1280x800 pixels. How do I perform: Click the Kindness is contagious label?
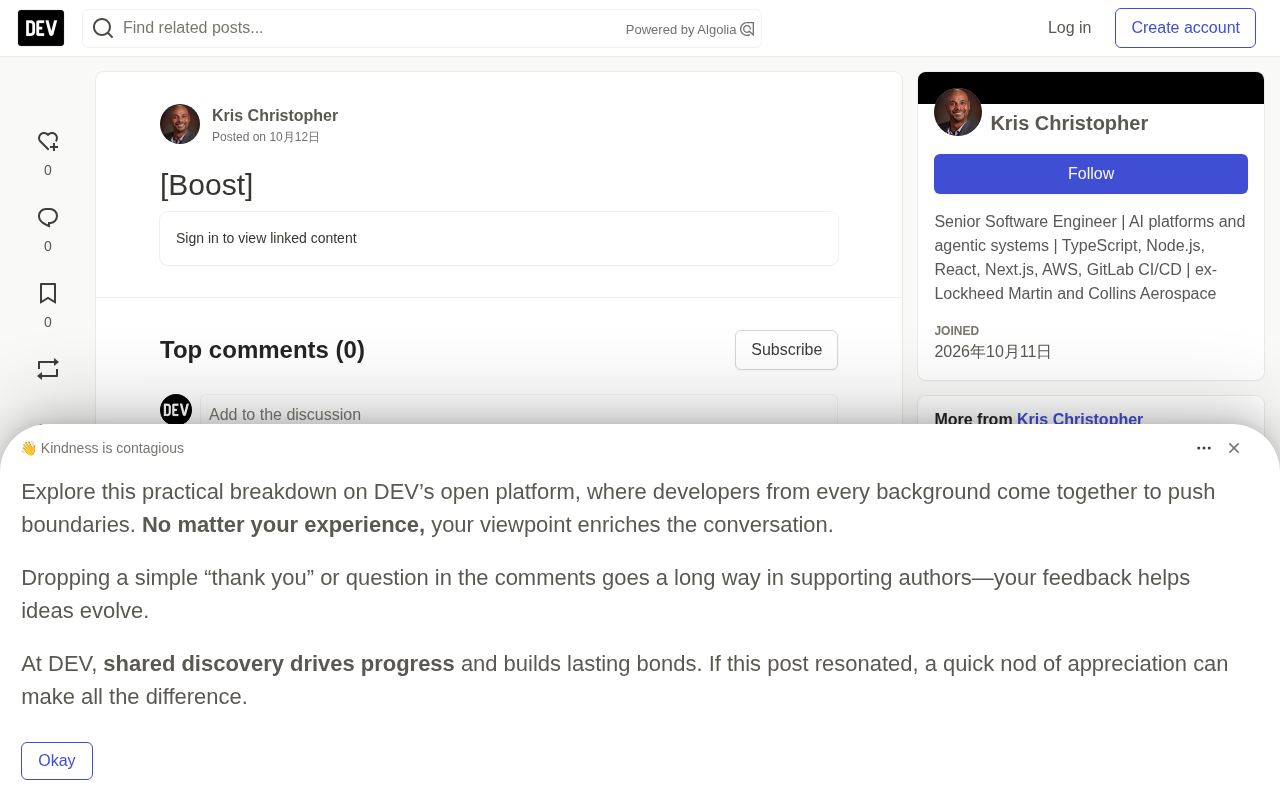112,448
